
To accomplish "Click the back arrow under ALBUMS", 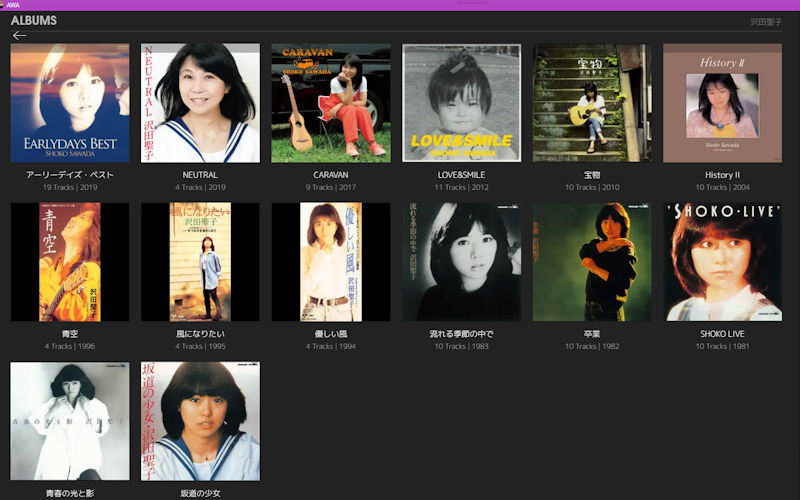I will pyautogui.click(x=19, y=36).
